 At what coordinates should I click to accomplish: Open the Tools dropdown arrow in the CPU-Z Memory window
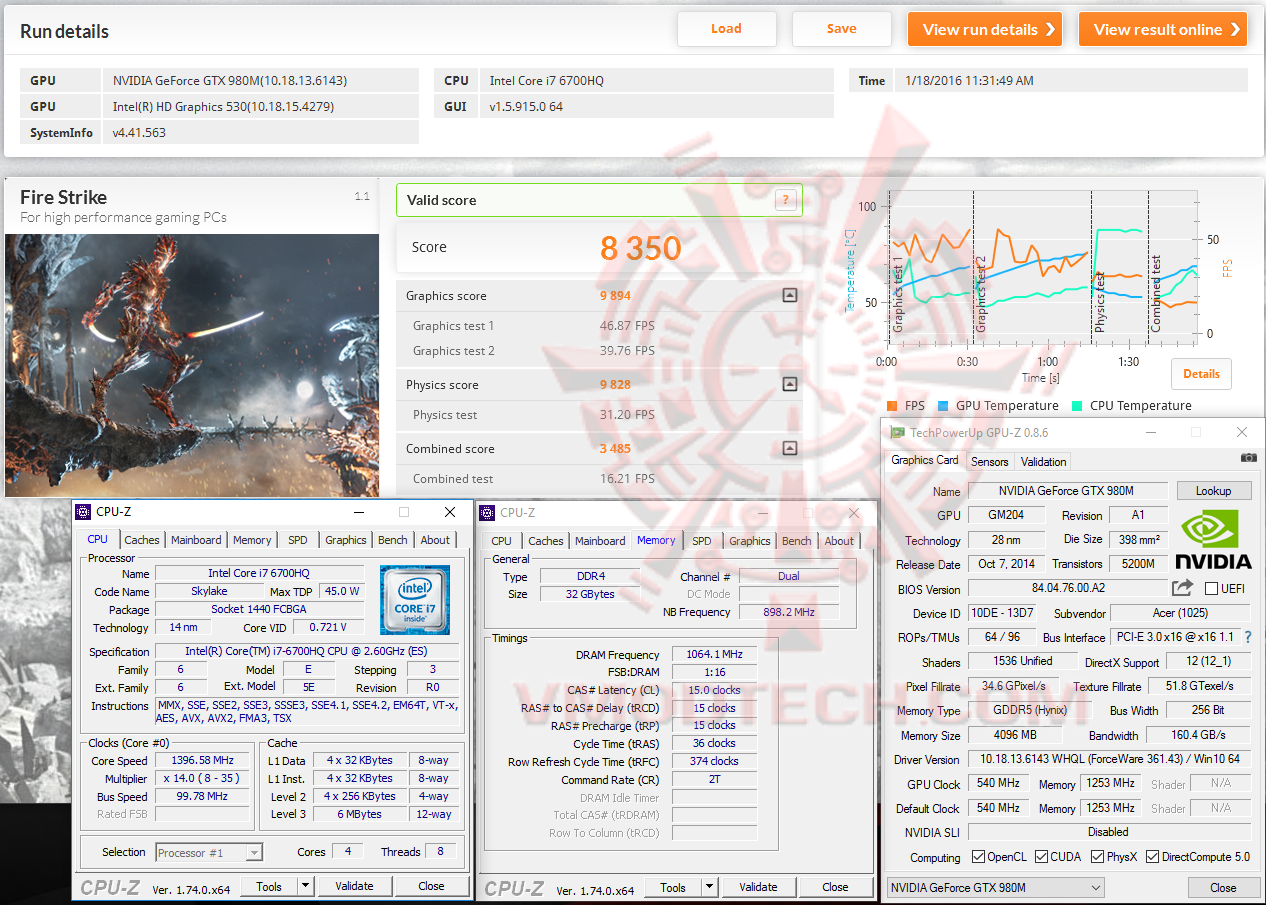pyautogui.click(x=709, y=887)
